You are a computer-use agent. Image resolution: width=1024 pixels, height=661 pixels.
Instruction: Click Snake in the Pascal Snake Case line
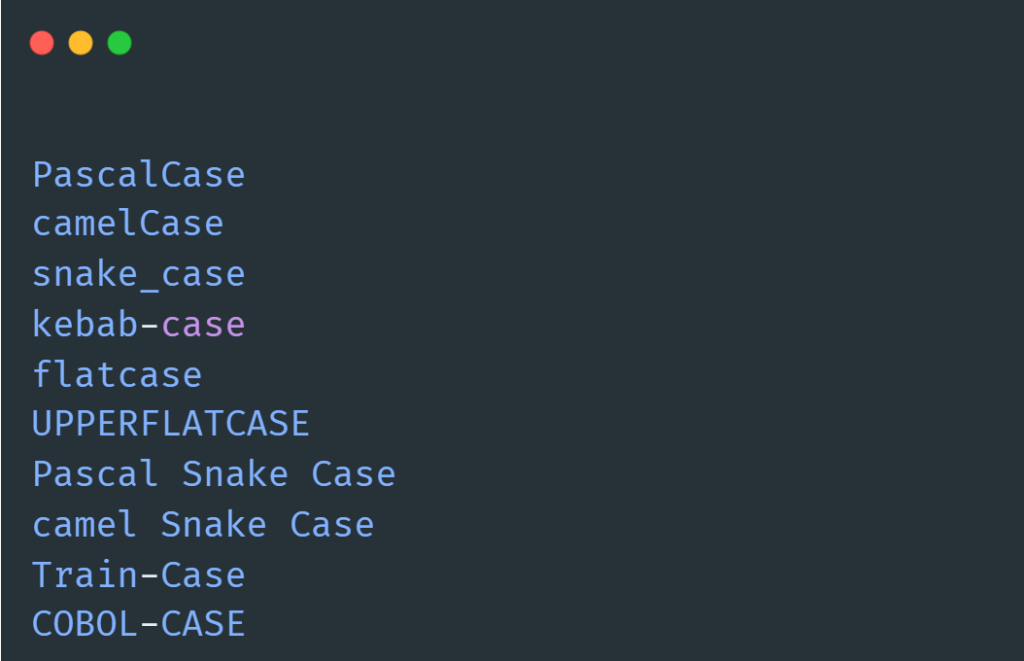(235, 474)
